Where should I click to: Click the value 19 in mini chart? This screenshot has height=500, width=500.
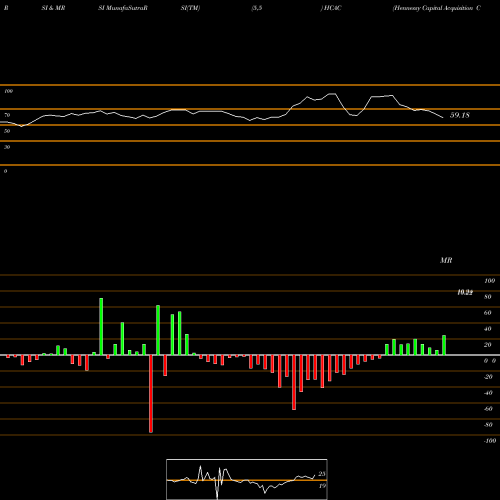tap(322, 486)
